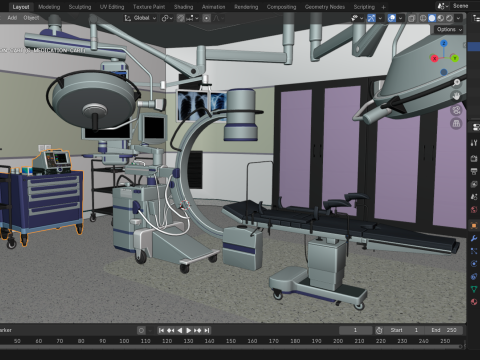Switch perspective/orthographic grid icon

pos(456,124)
